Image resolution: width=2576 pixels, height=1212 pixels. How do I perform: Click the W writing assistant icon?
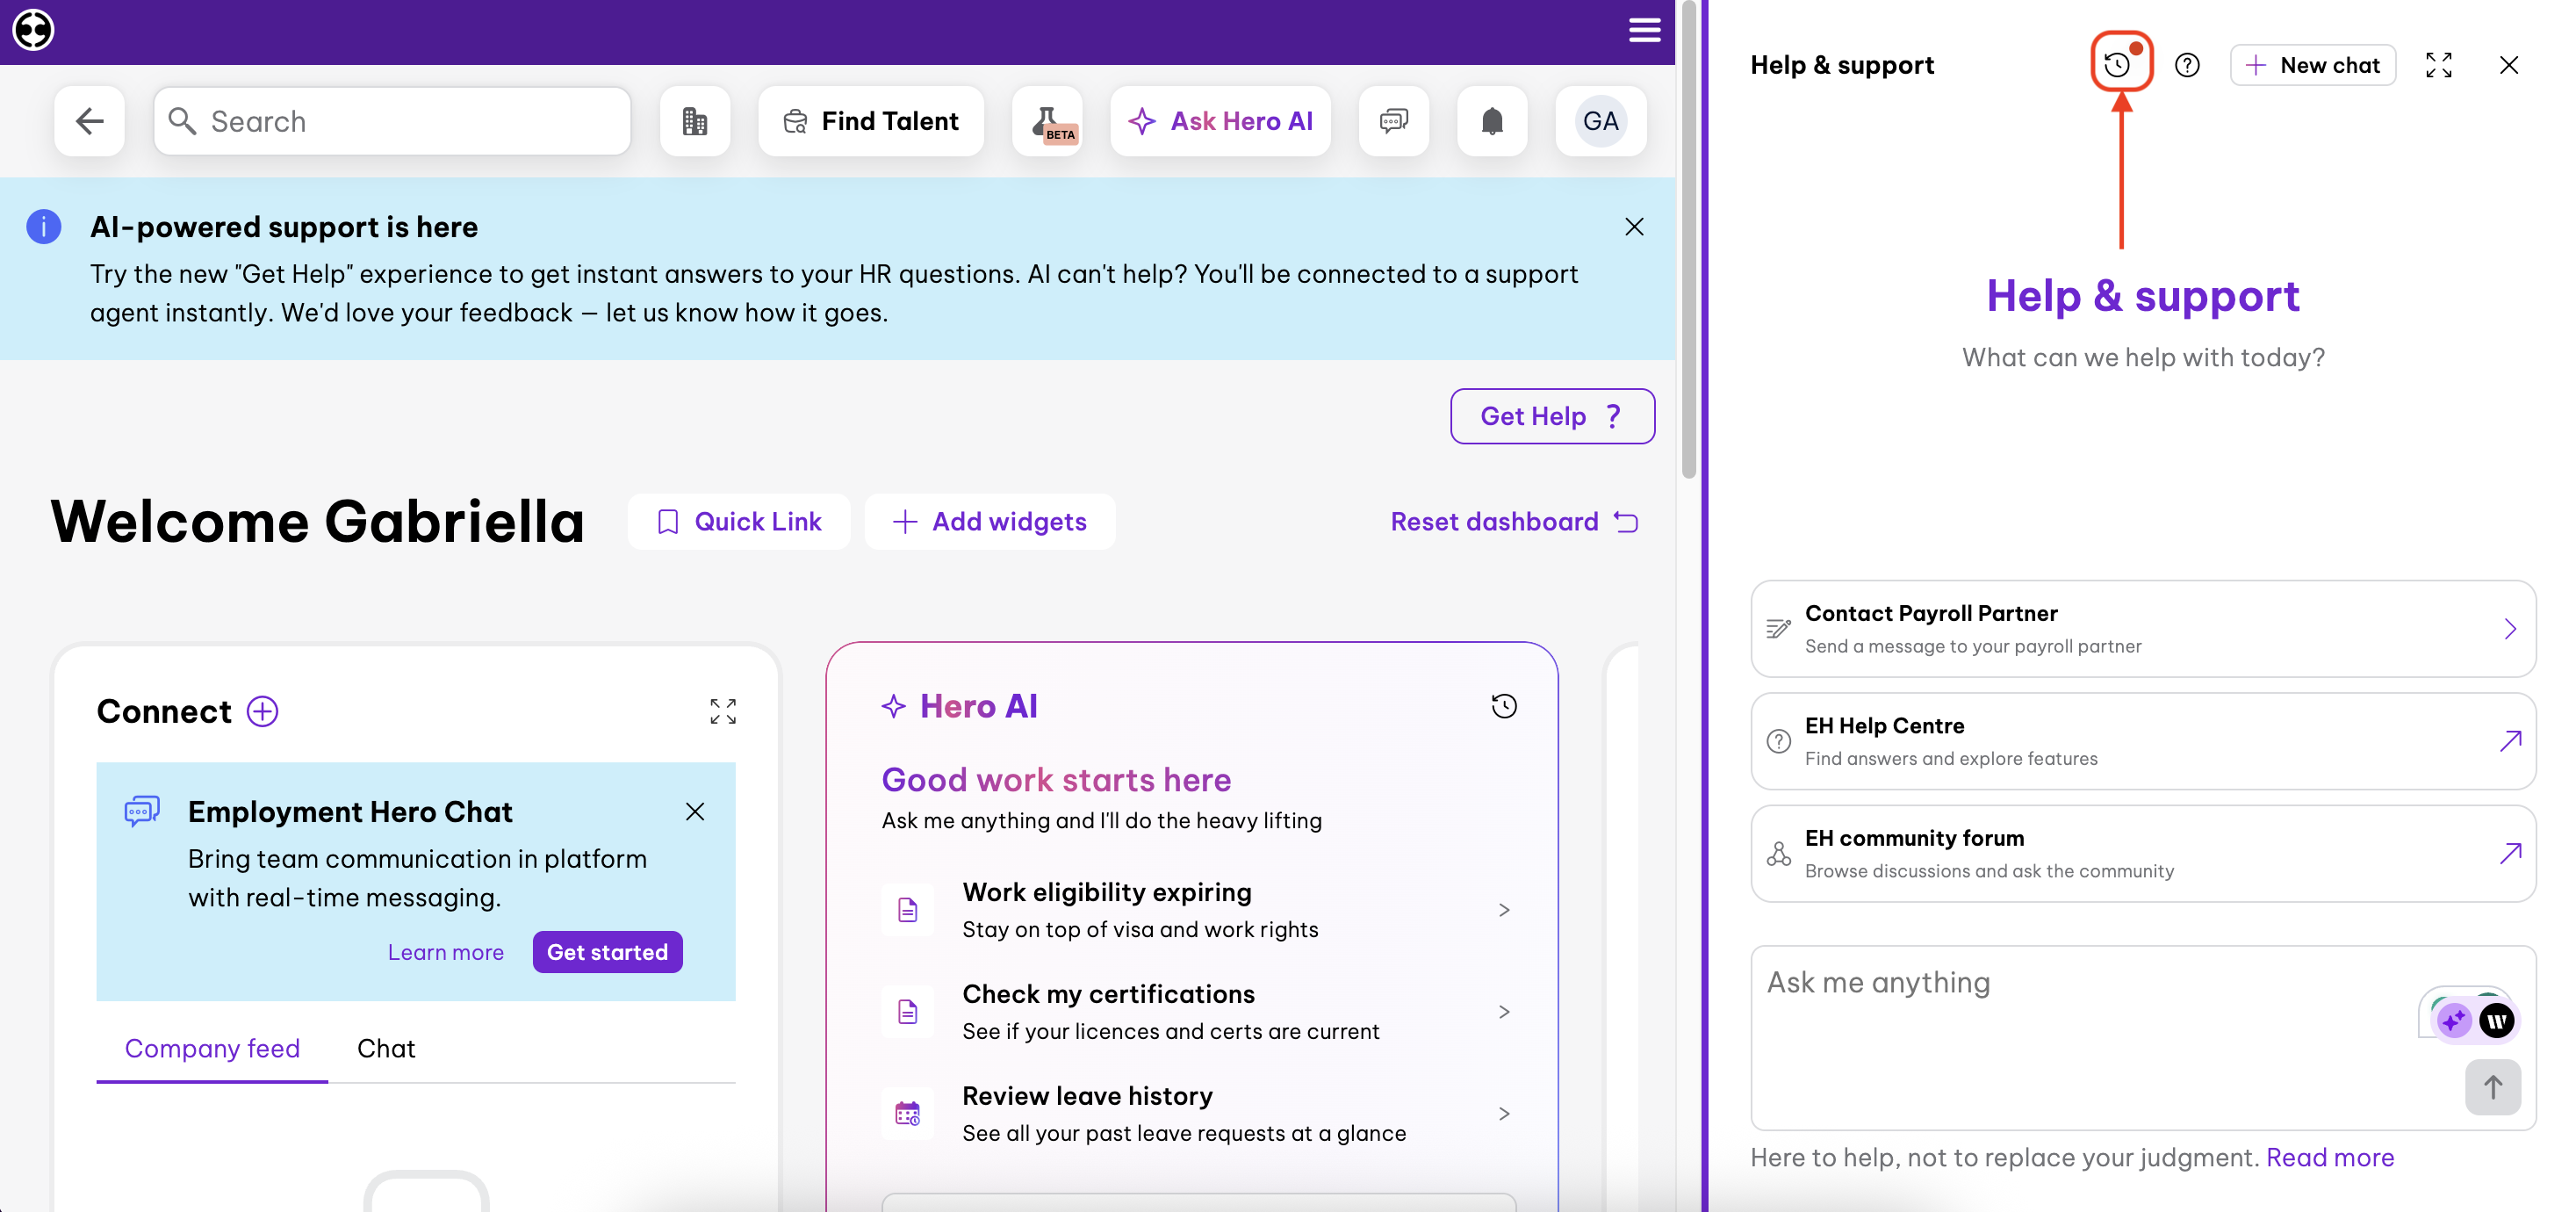click(2497, 1020)
